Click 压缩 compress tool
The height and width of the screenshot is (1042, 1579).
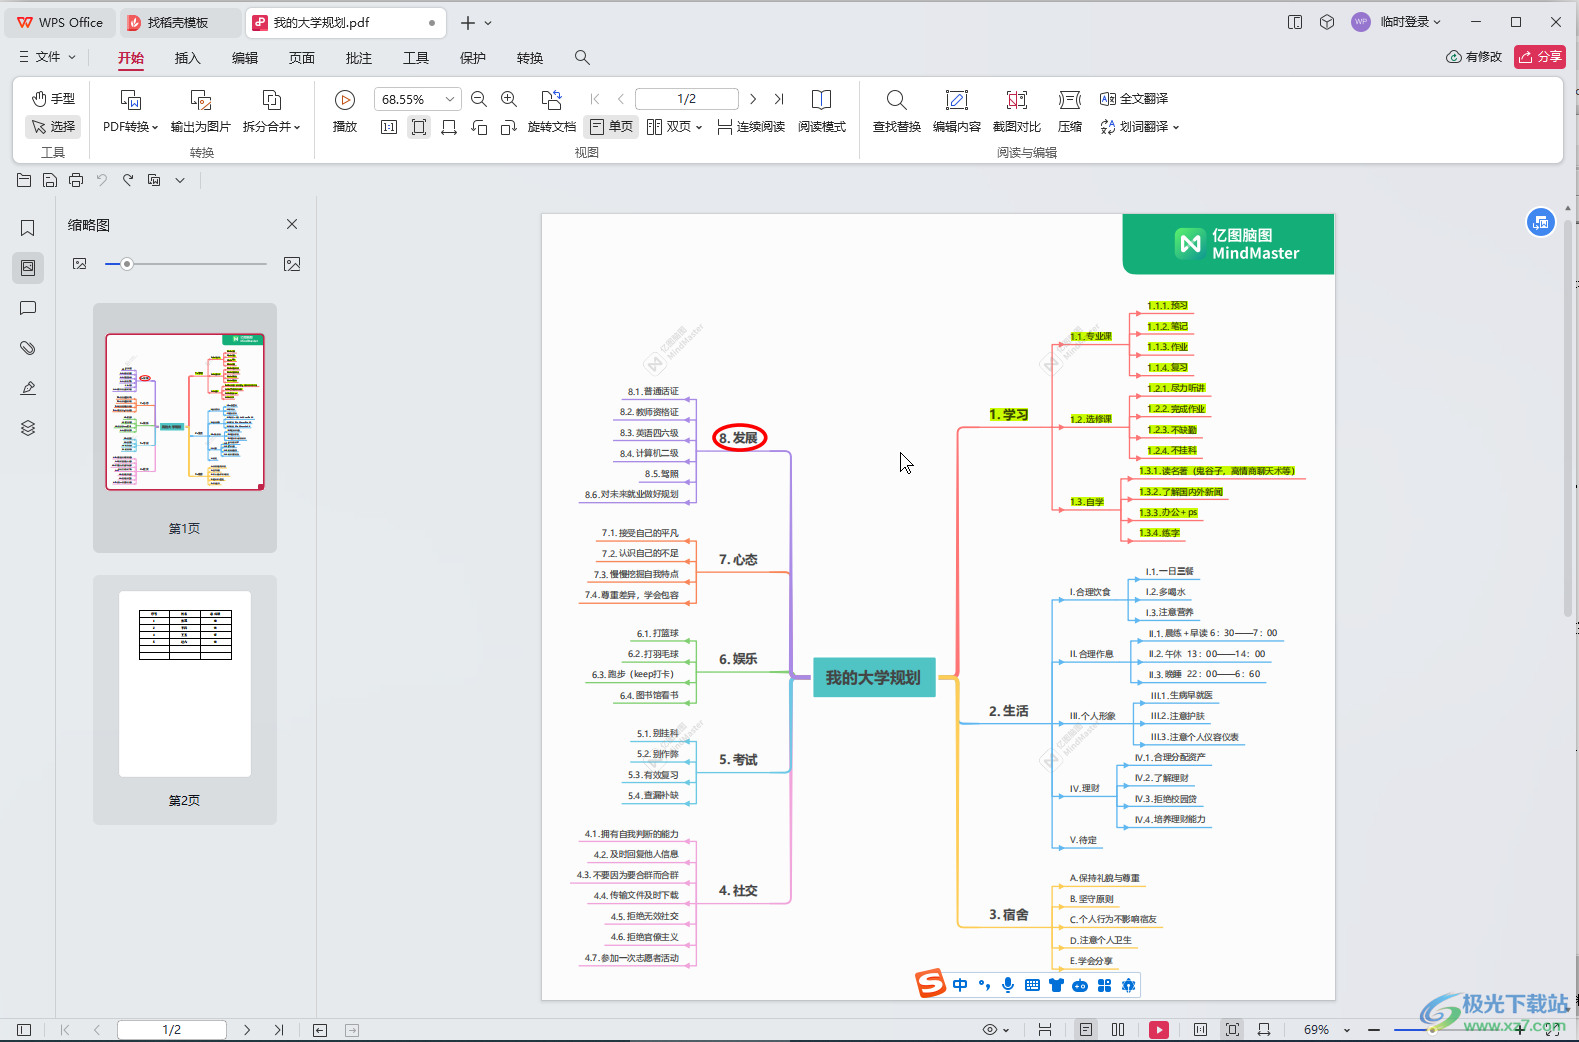(x=1070, y=111)
